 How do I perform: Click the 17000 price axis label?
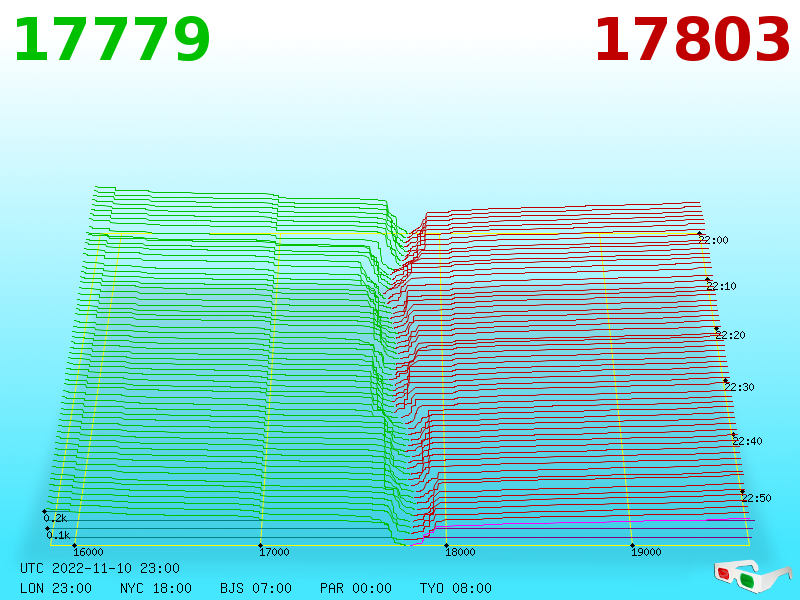(x=274, y=552)
